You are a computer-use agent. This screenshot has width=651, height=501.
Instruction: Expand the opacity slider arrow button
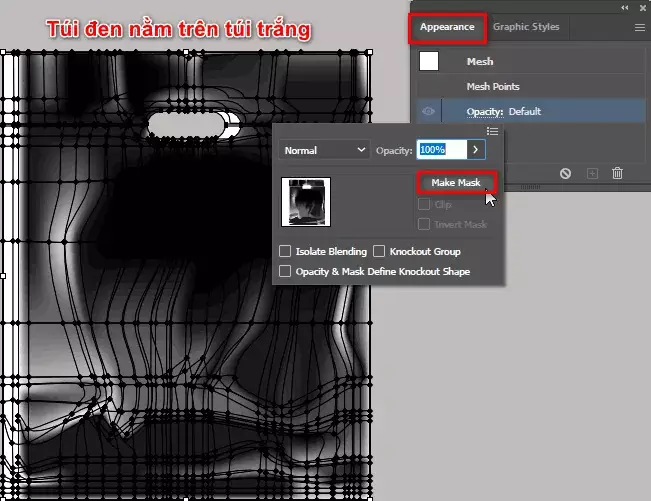(x=477, y=150)
